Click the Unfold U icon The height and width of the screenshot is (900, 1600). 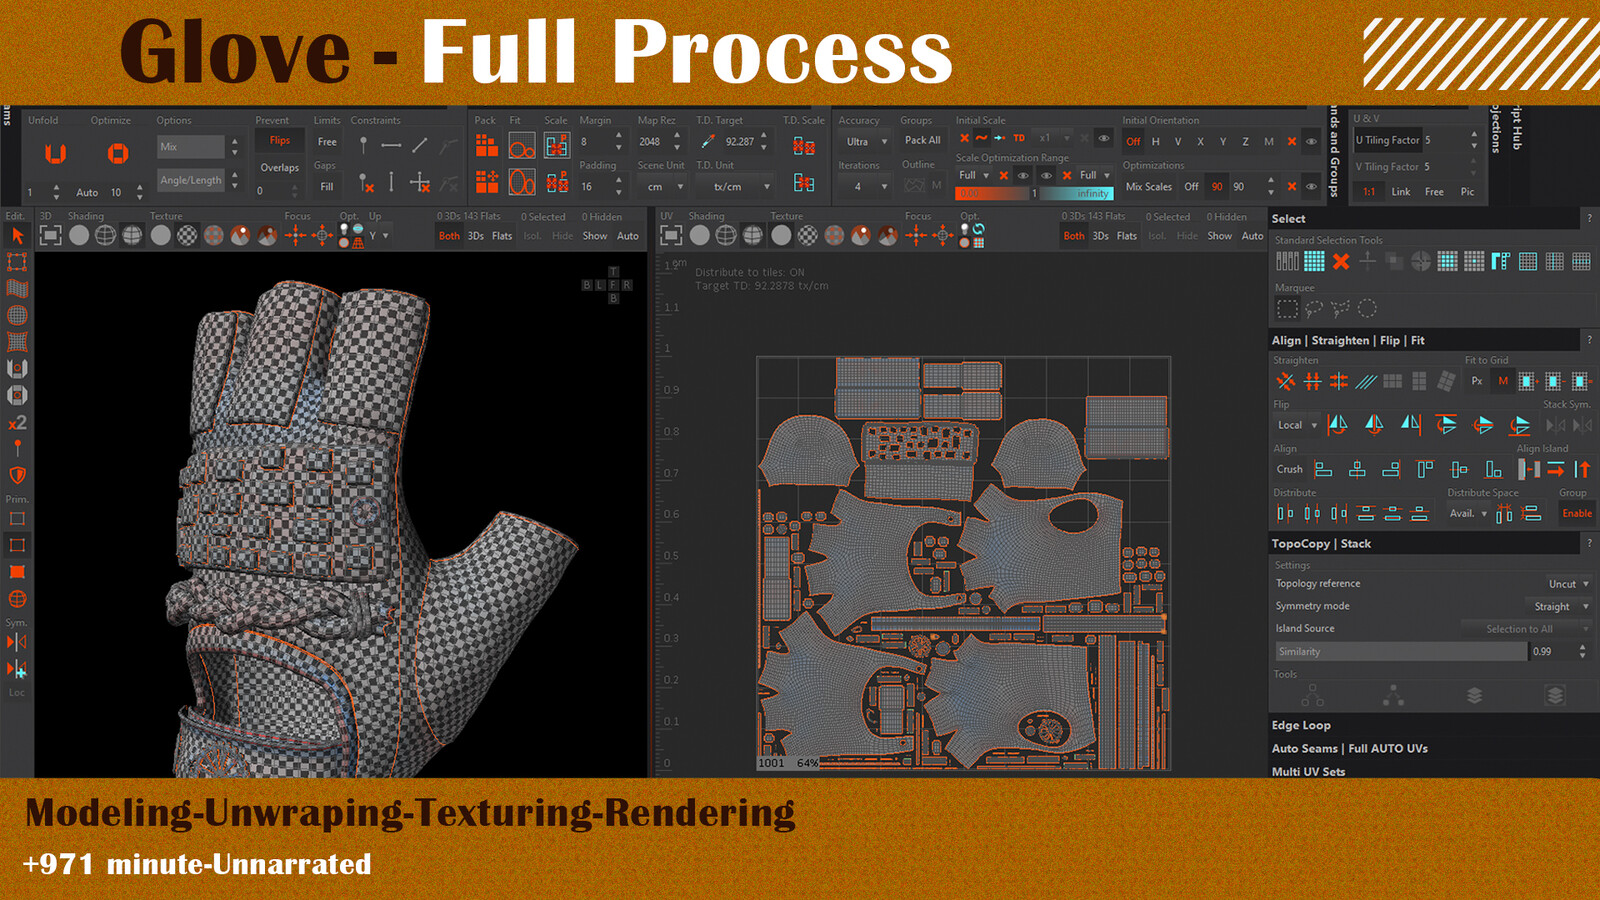point(55,153)
